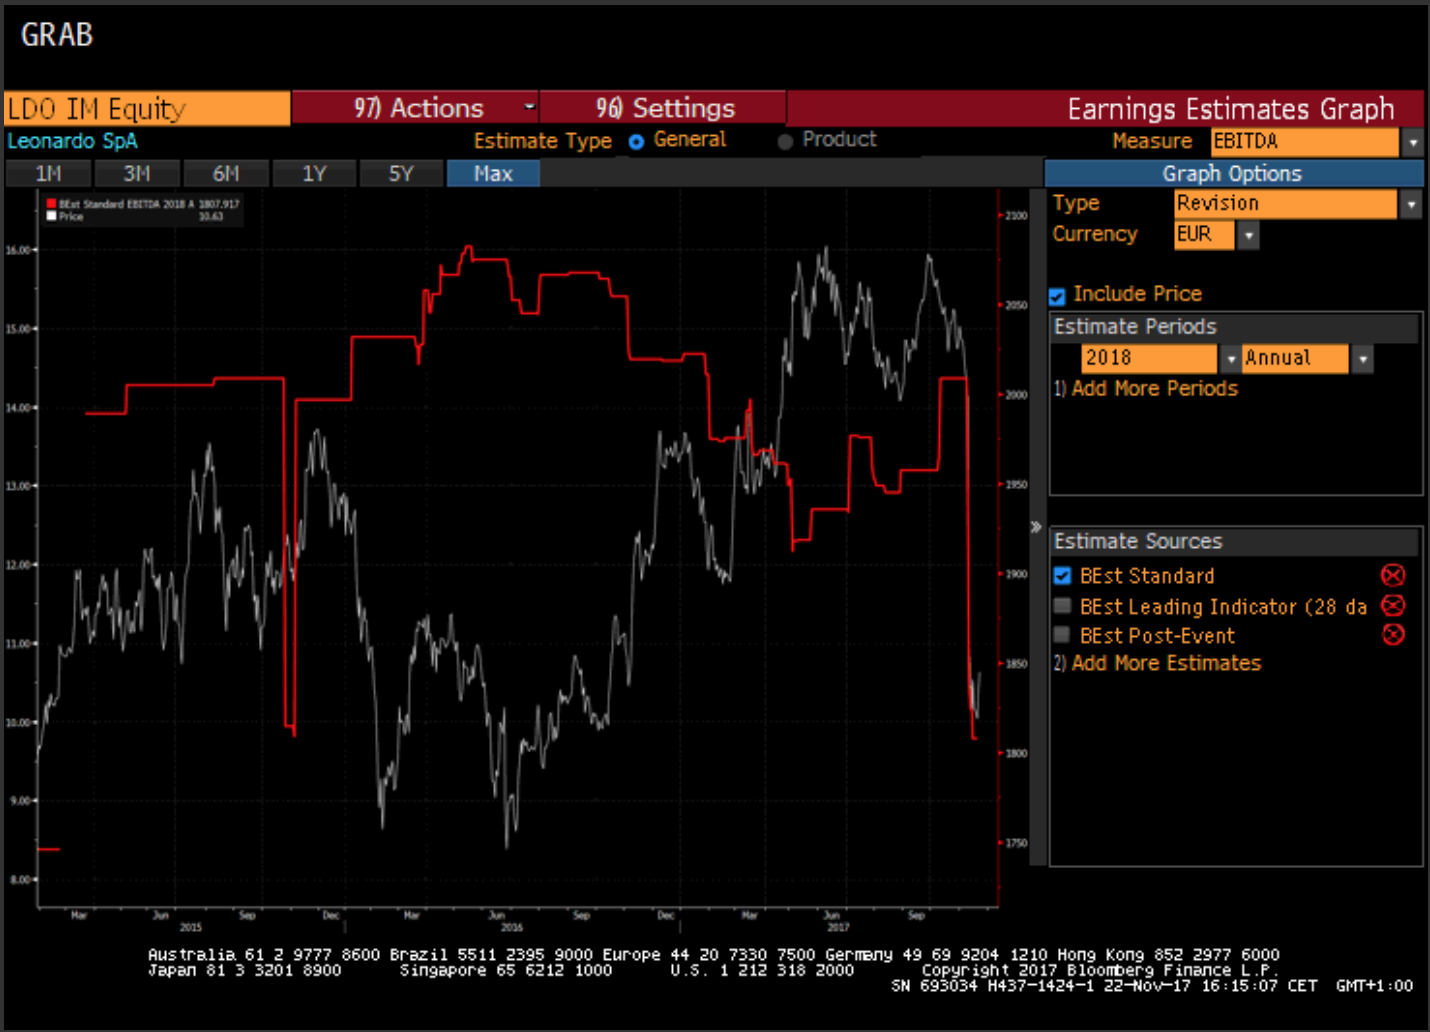Click the BEst Standard source label
This screenshot has width=1430, height=1032.
[1147, 576]
